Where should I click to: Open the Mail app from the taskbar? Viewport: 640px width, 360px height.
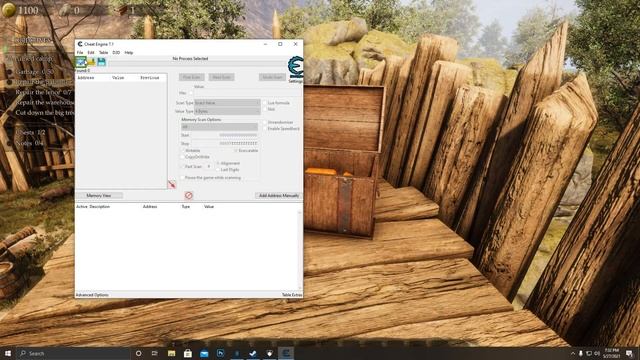[x=204, y=353]
